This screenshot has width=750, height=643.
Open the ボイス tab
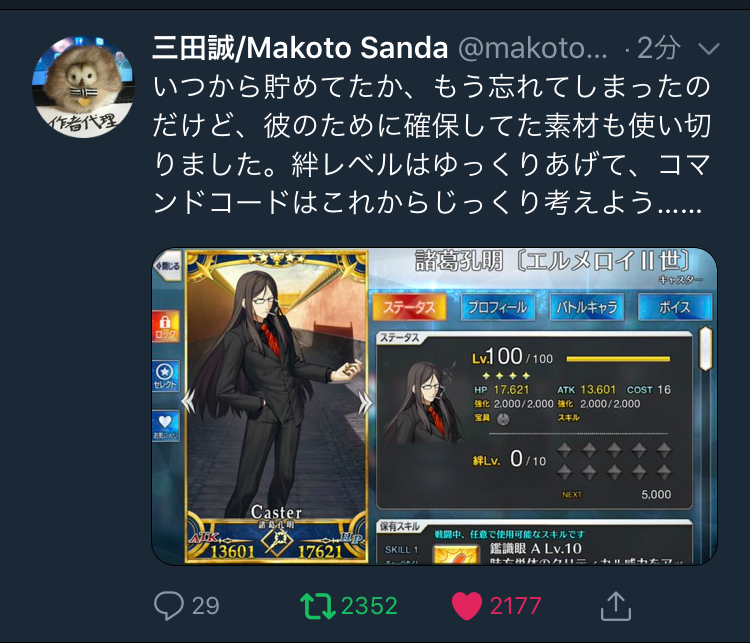(675, 307)
